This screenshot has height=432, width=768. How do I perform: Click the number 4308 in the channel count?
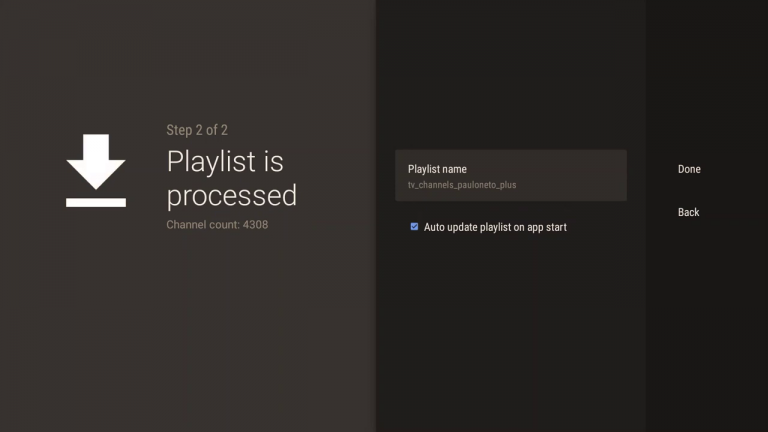[x=255, y=224]
